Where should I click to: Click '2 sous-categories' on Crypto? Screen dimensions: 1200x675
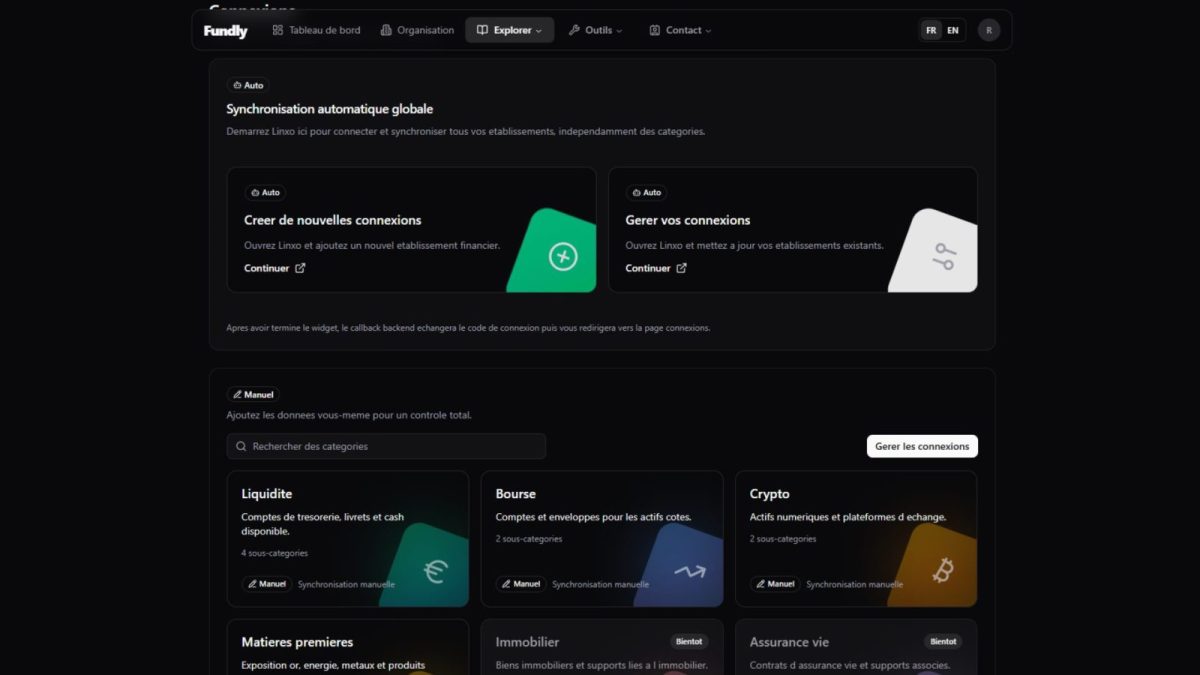click(783, 539)
